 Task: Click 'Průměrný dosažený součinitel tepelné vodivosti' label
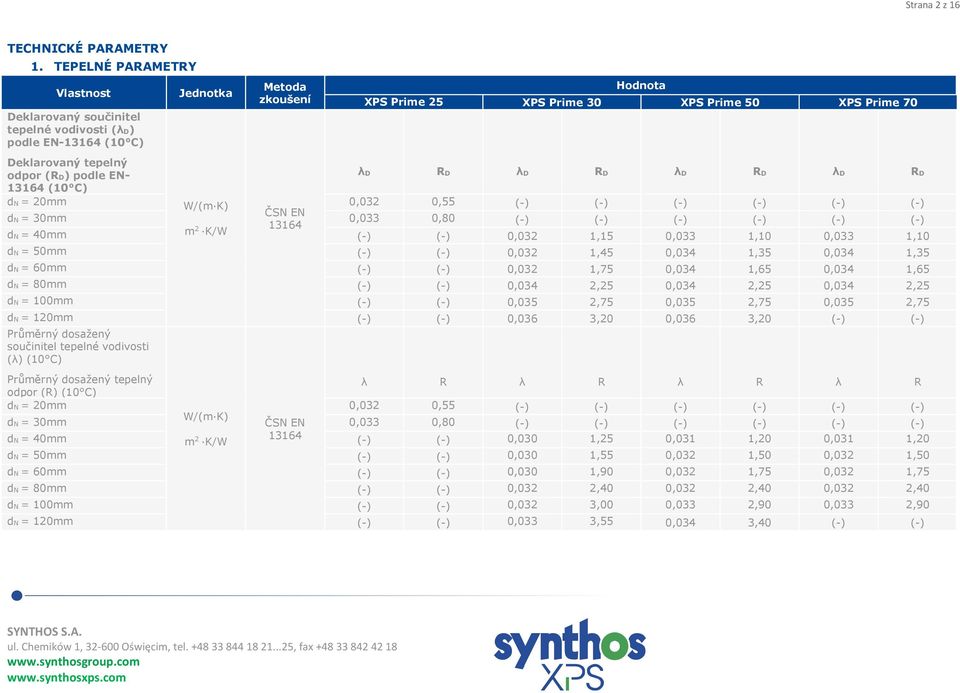[78, 346]
